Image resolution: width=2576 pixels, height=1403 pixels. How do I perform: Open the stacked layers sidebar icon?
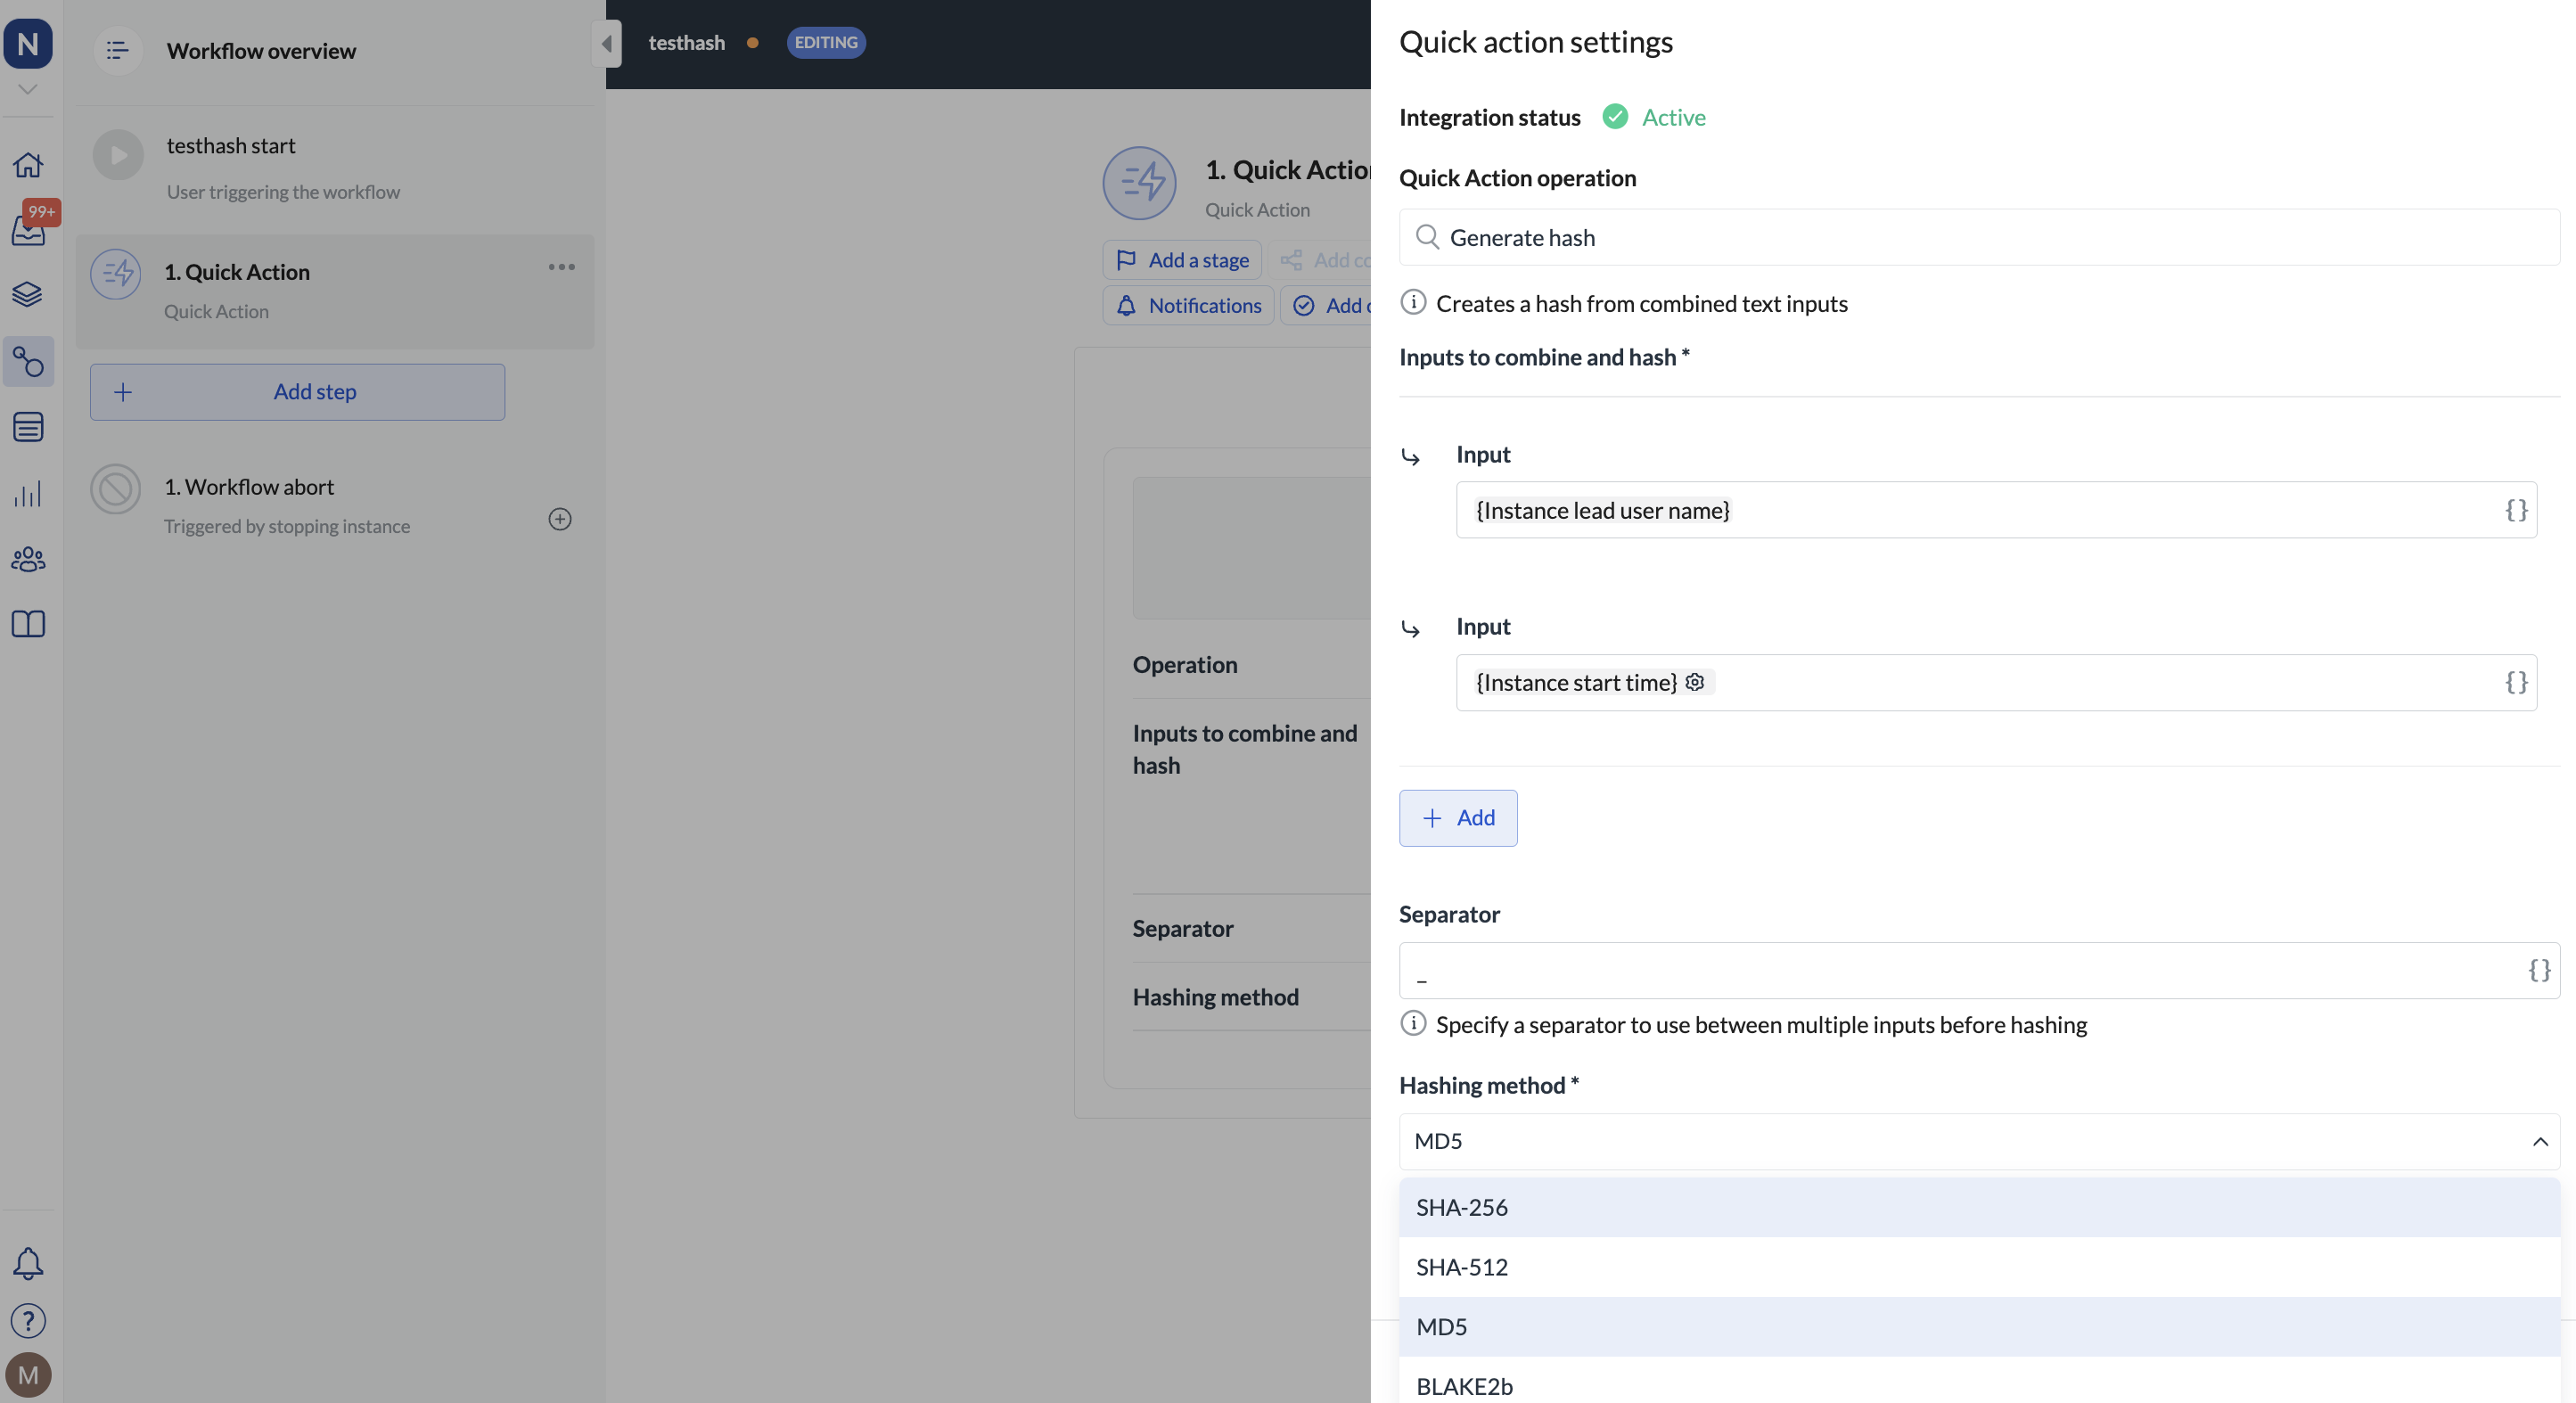click(28, 294)
